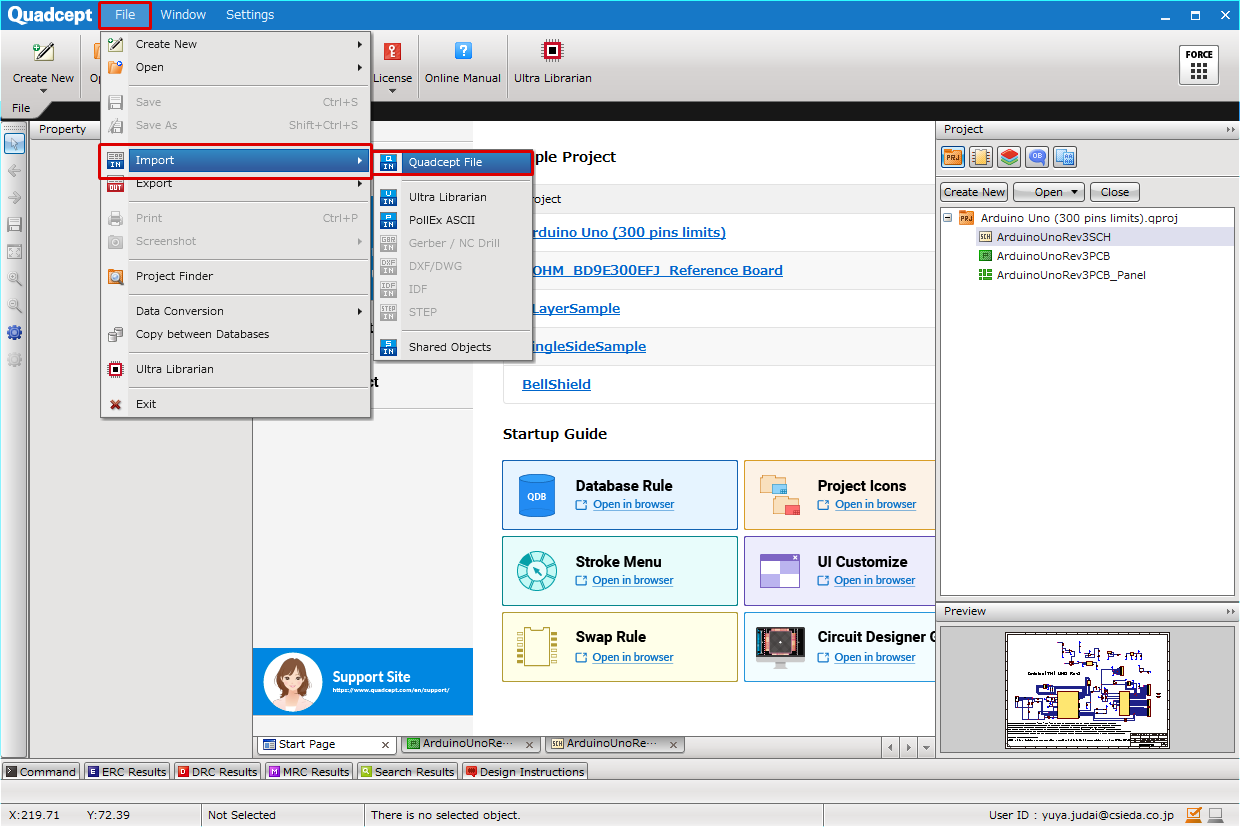Collapse the Arduino Uno project tree node
1240x827 pixels.
[946, 217]
